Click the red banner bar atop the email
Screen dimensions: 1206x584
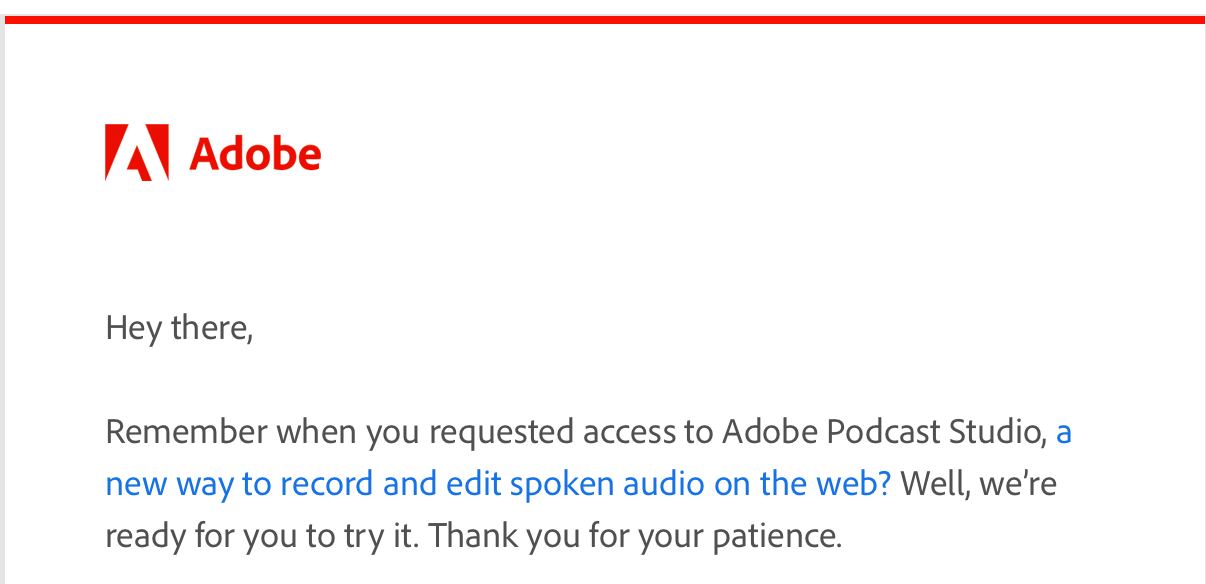tap(603, 20)
